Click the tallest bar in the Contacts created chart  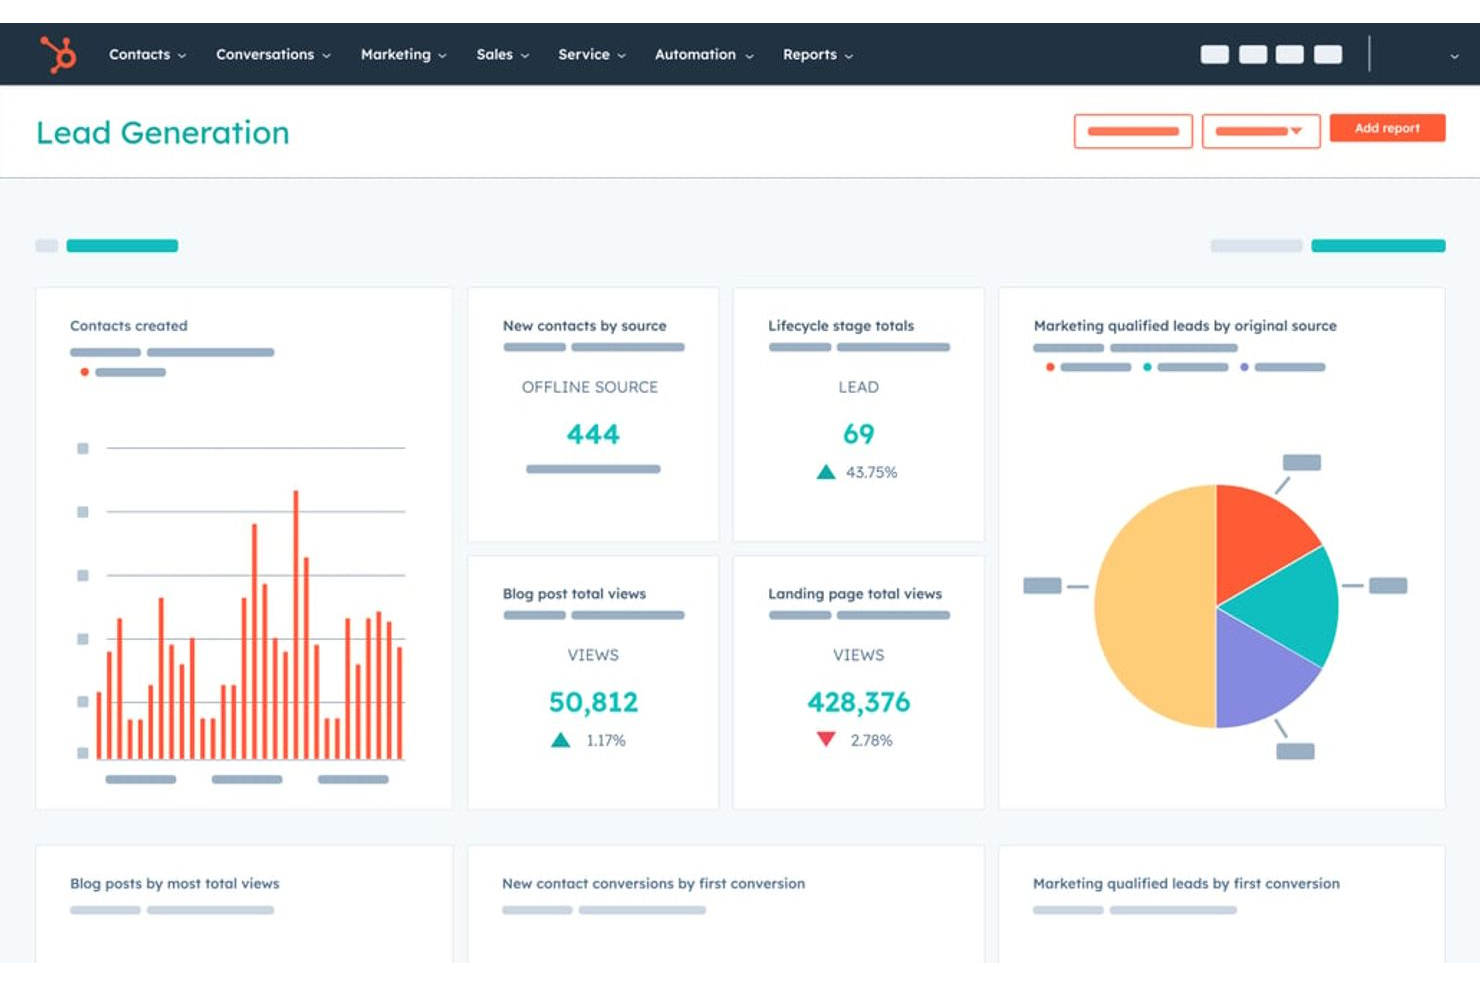[295, 620]
